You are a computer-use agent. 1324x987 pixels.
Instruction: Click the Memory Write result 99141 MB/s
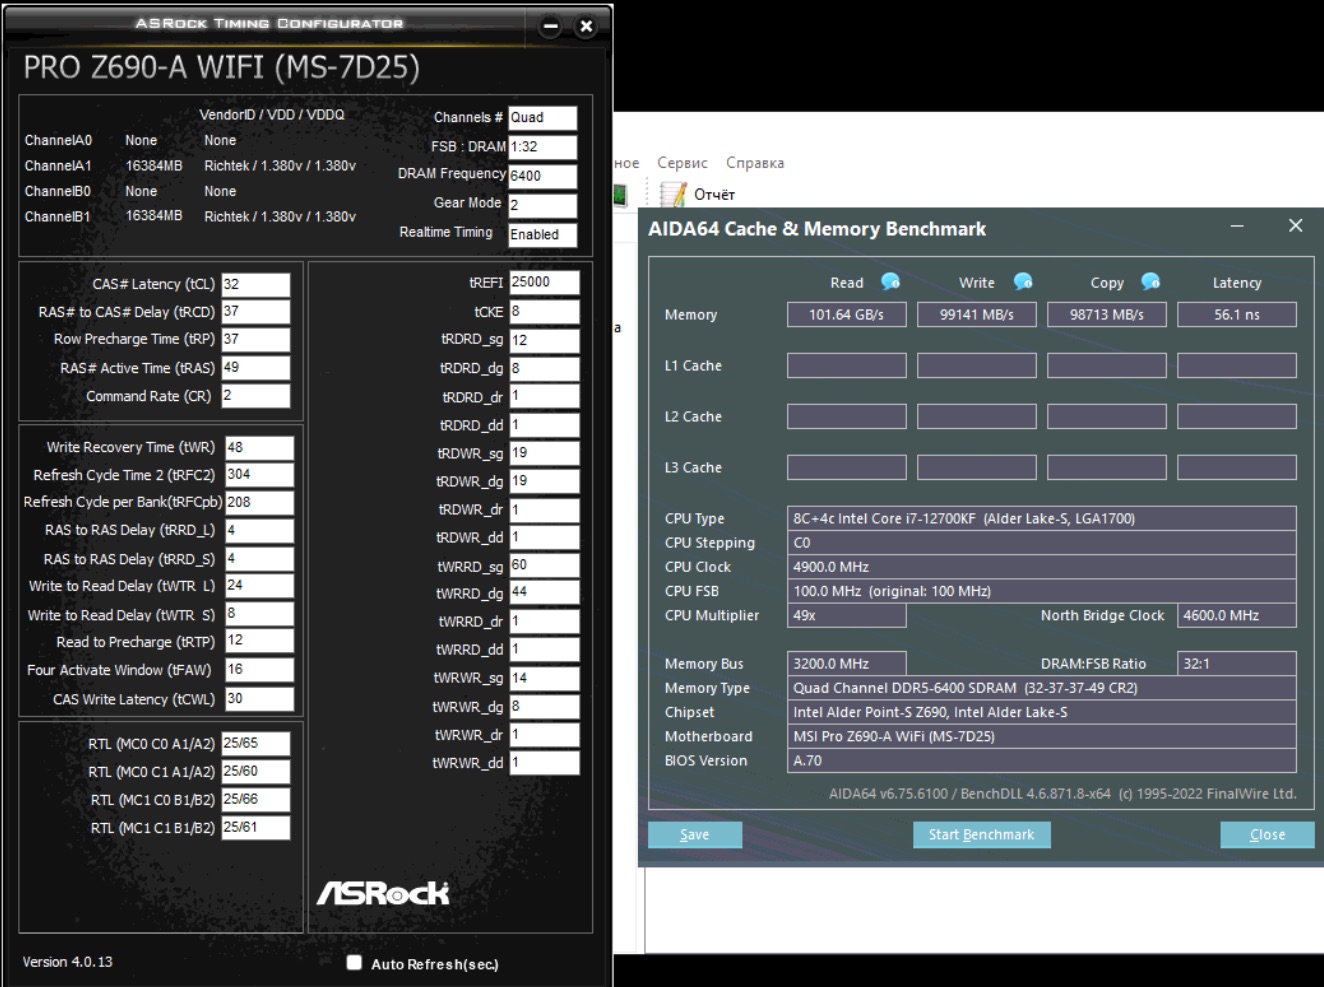(976, 315)
